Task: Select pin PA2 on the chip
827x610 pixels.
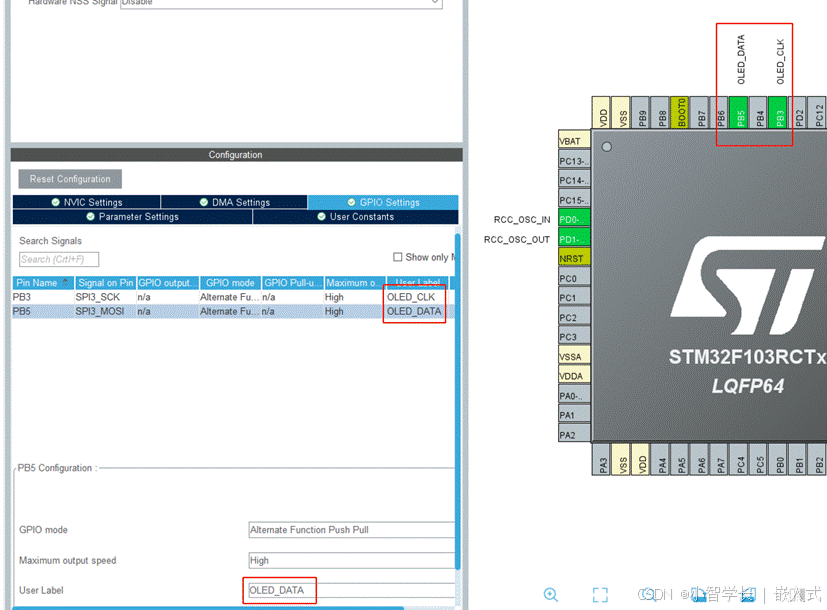Action: click(x=574, y=435)
